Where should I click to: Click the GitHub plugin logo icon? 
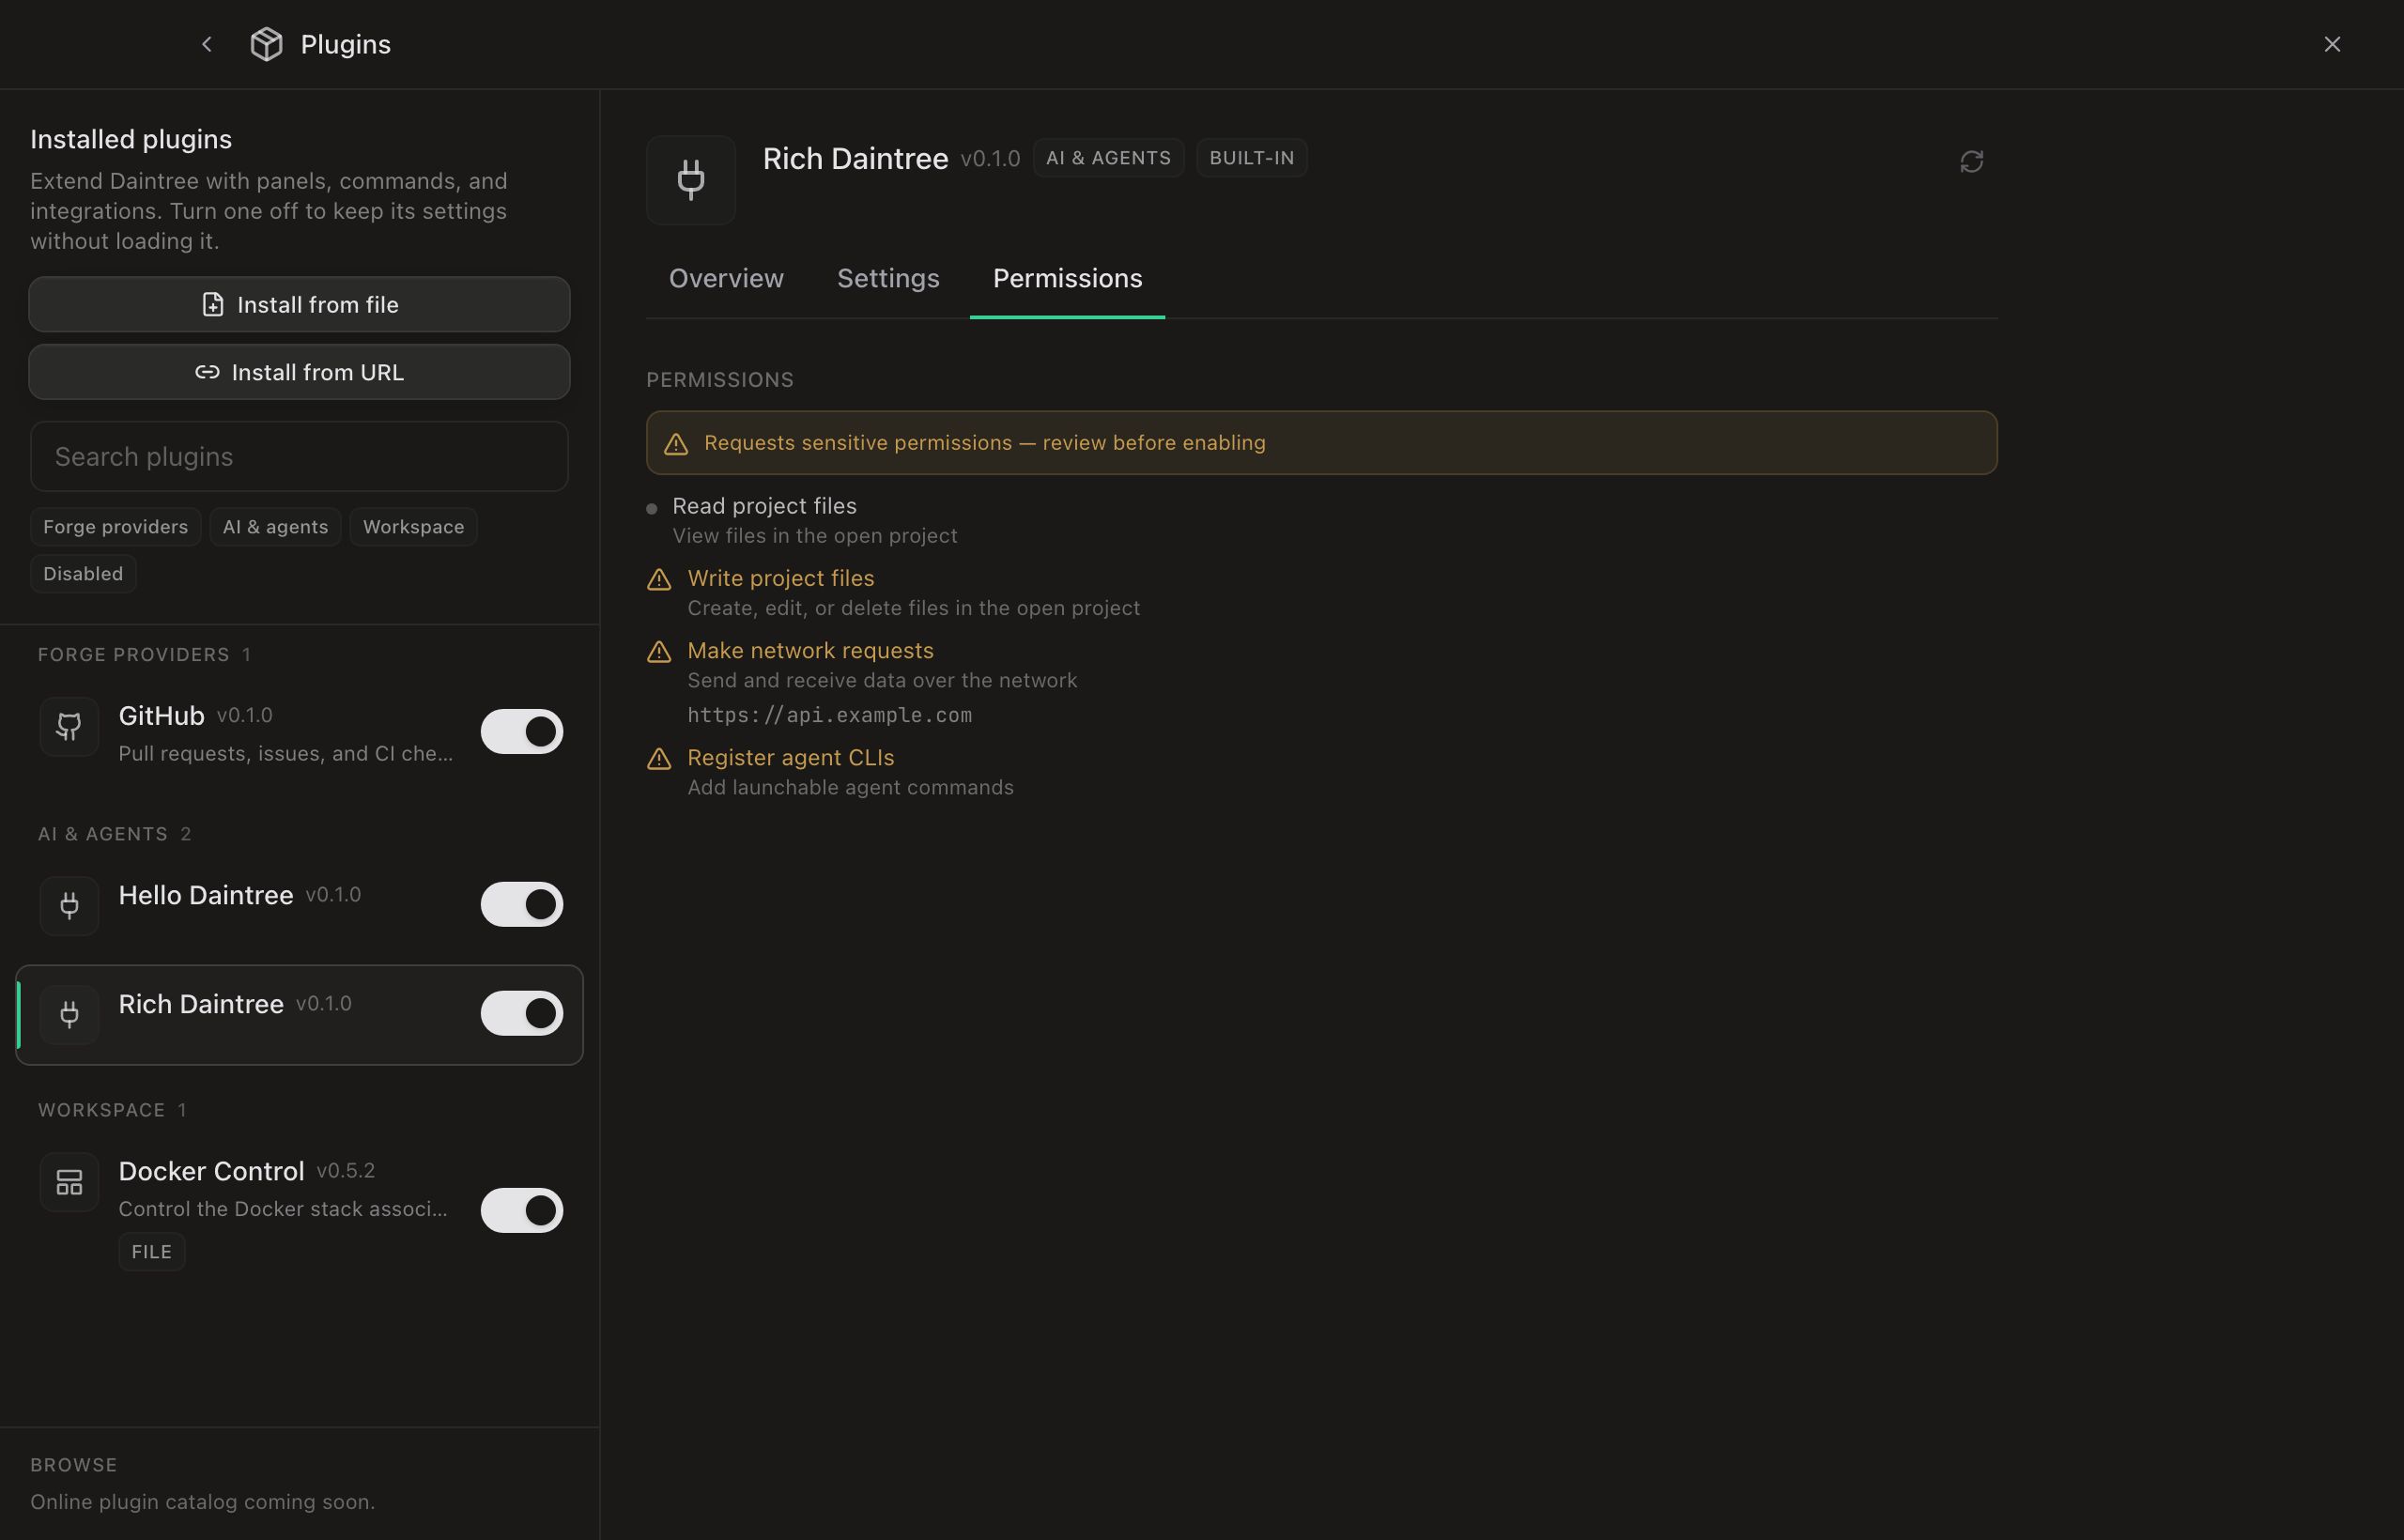coord(69,727)
